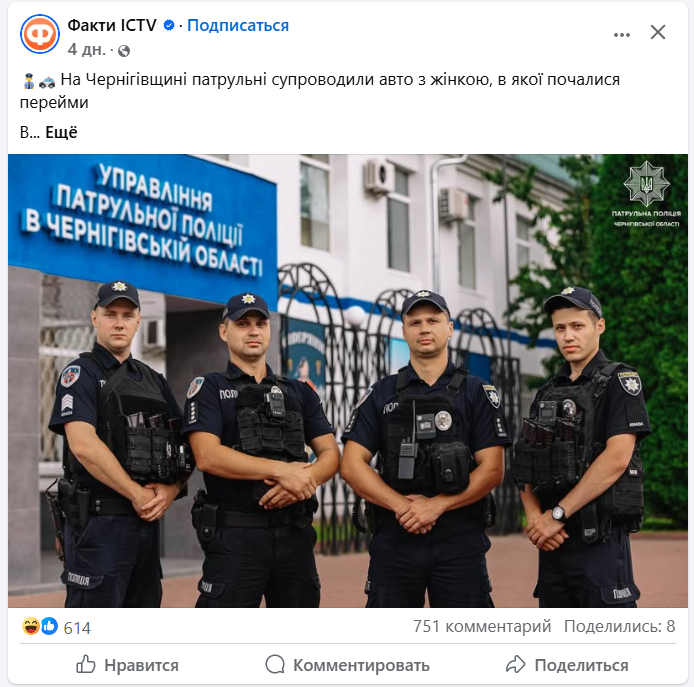Open the three-dots post options menu
The image size is (694, 687).
coord(621,35)
